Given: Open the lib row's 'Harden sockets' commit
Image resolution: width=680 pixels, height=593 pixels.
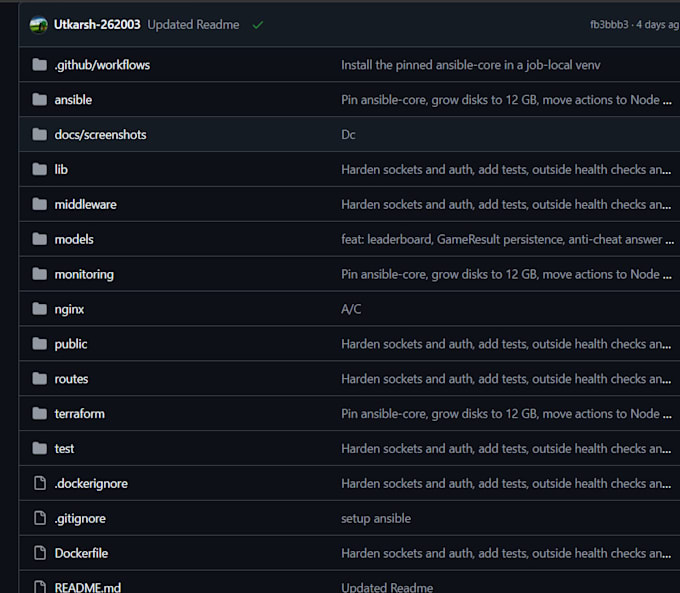Looking at the screenshot, I should (506, 170).
